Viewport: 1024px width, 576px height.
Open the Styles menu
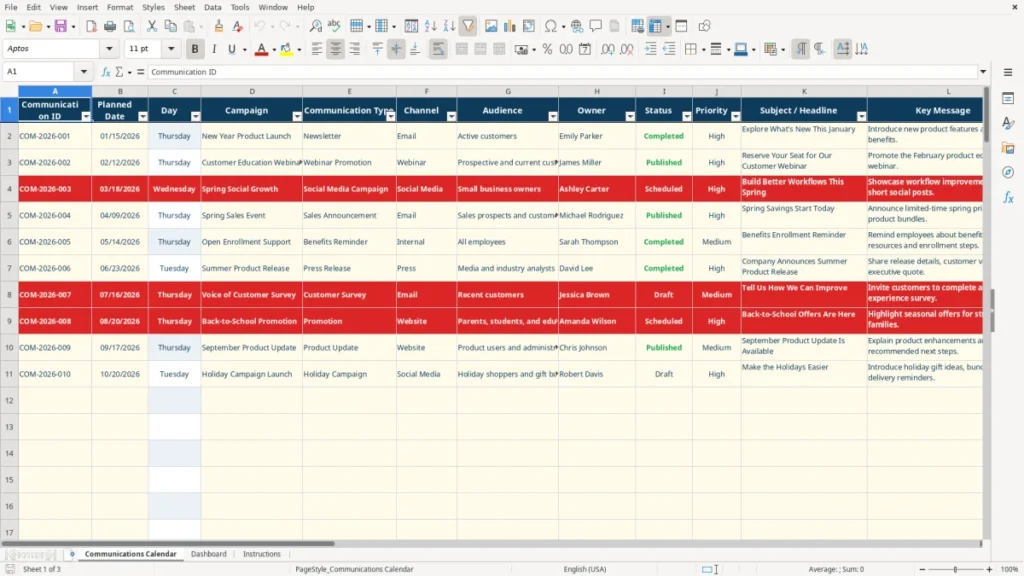[153, 7]
